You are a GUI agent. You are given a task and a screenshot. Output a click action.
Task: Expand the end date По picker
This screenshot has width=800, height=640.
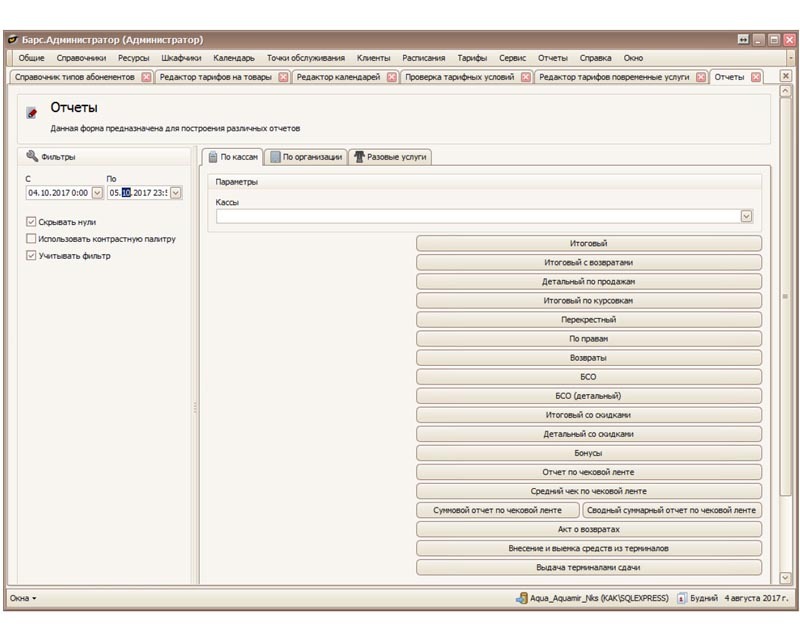(176, 193)
